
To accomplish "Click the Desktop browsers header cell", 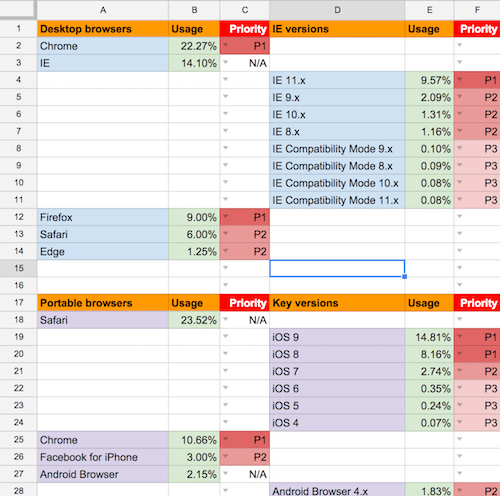I will tap(103, 29).
